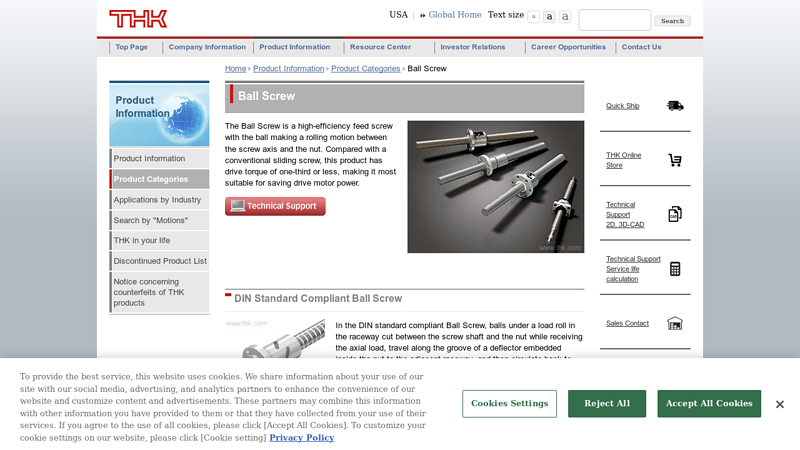Click the Quick Ship truck icon
The image size is (800, 450).
coord(675,106)
